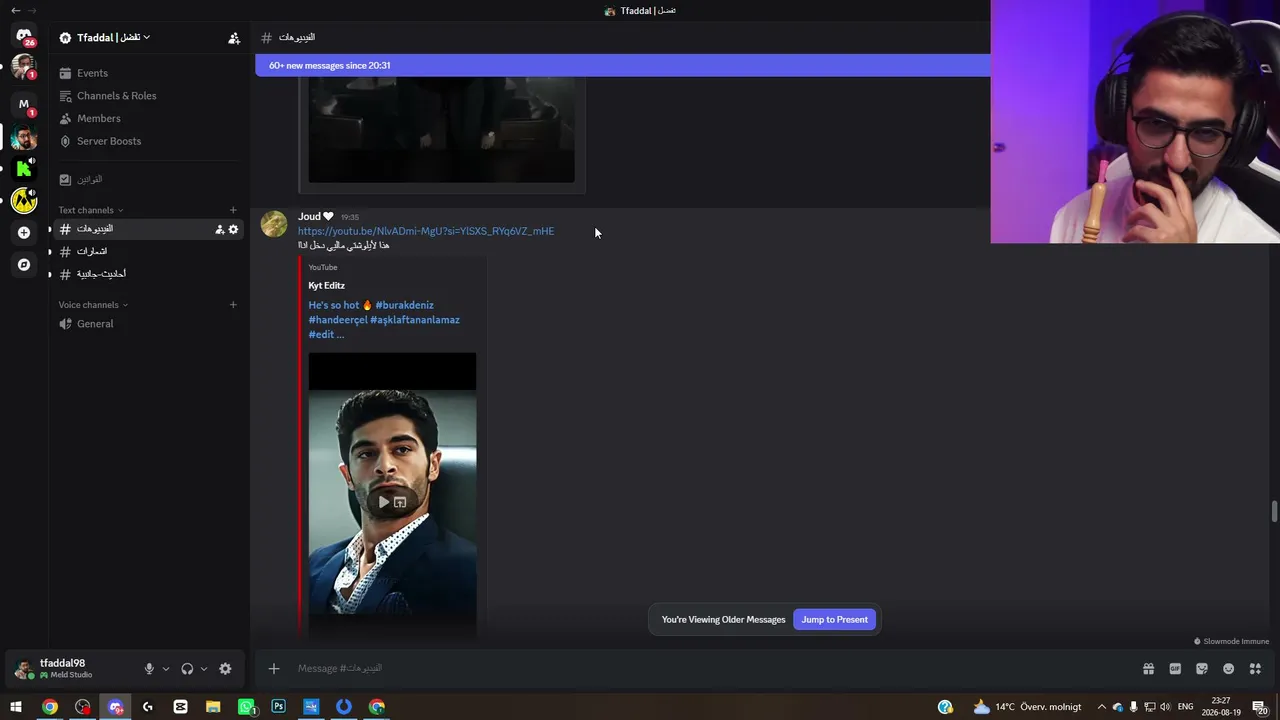
Task: Open the weather widget showing 14°C
Action: (x=1027, y=707)
